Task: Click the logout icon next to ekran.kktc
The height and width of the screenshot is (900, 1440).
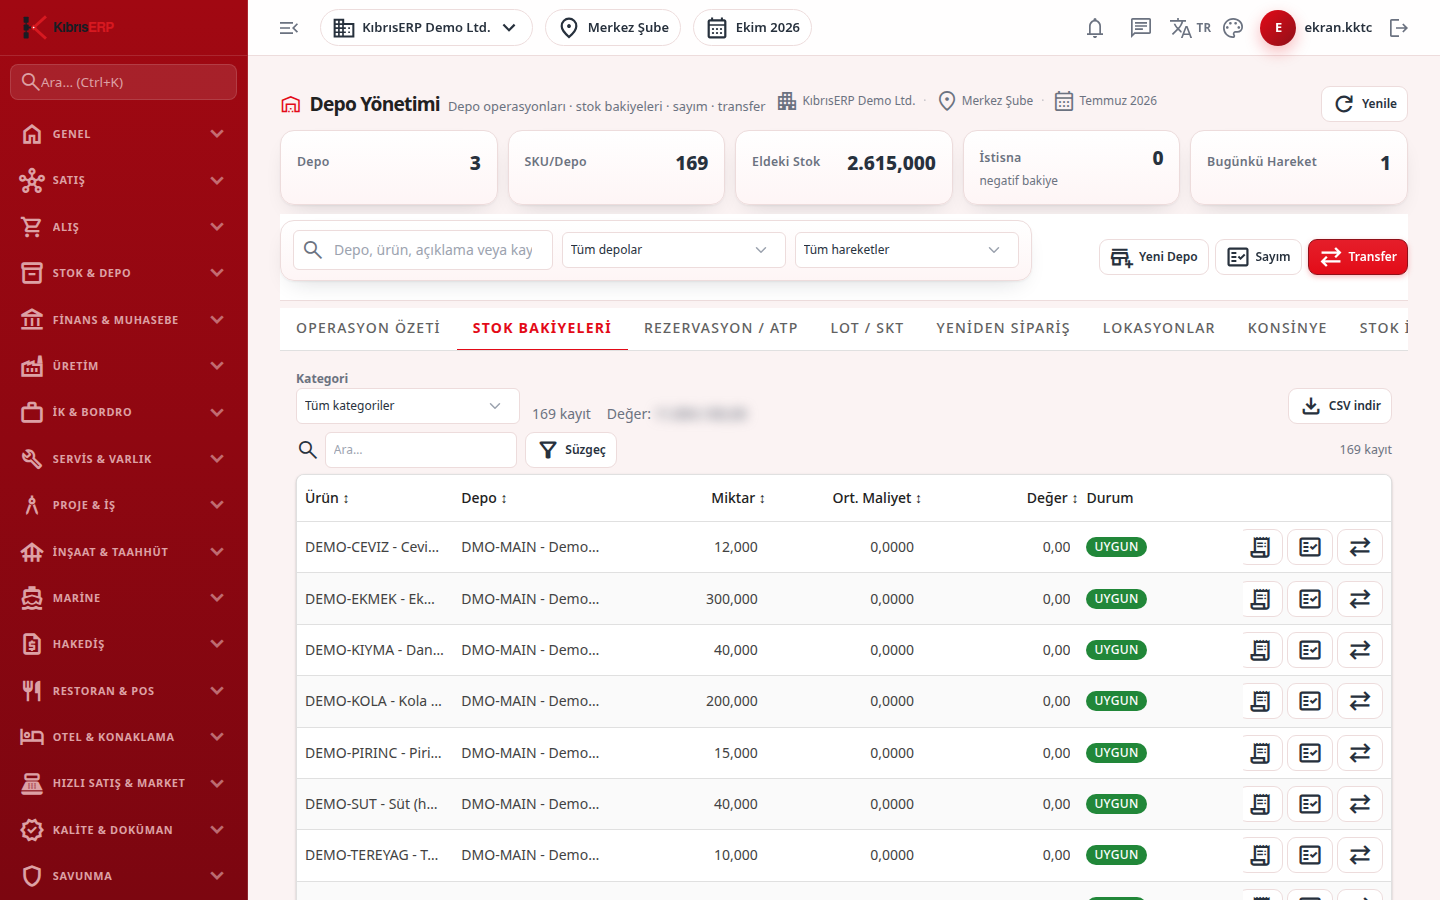Action: tap(1399, 28)
